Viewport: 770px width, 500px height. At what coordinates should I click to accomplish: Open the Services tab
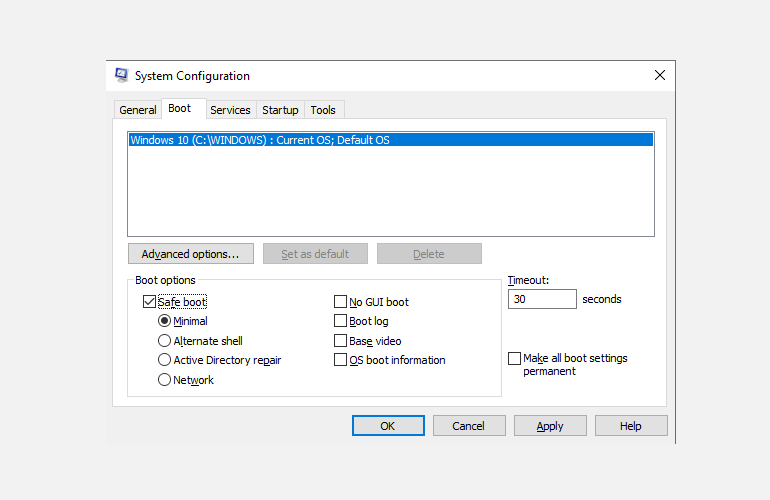[x=230, y=110]
